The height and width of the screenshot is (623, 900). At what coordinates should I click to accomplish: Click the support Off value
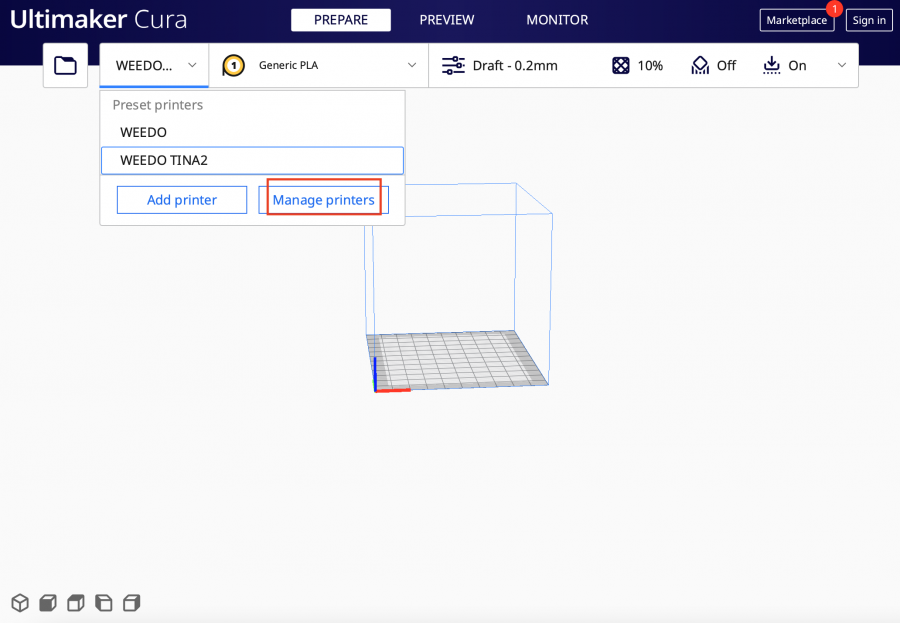pos(726,66)
